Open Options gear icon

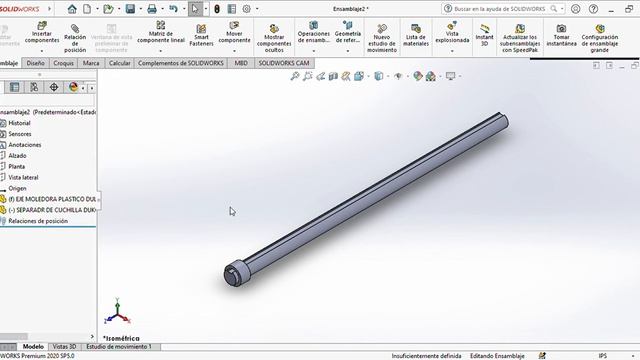[x=247, y=9]
